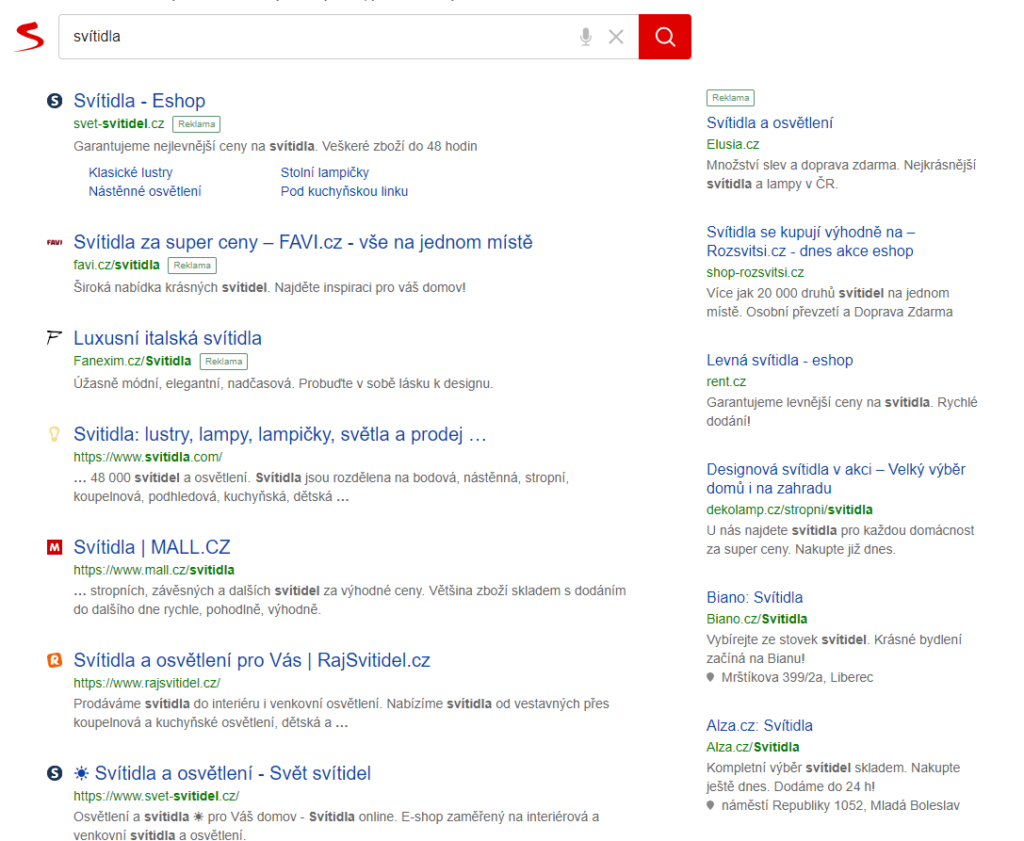Viewport: 1024px width, 841px height.
Task: Activate voice search microphone icon
Action: click(585, 37)
